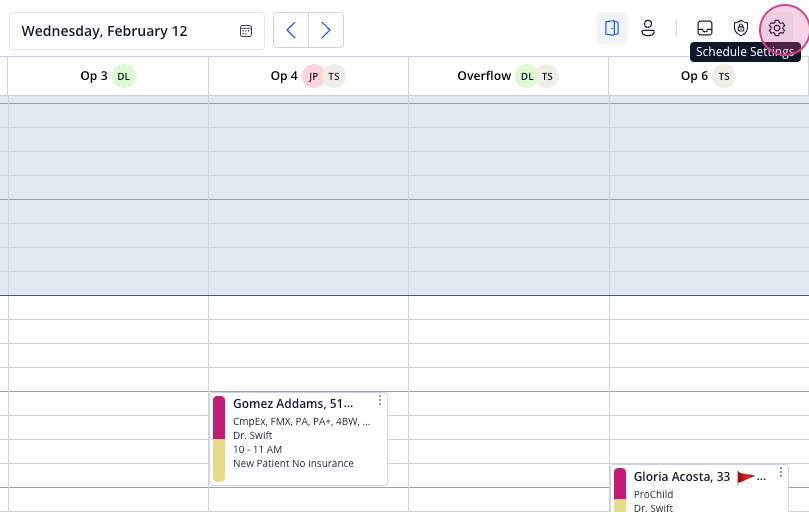Click the person provider icon in toolbar

[648, 28]
